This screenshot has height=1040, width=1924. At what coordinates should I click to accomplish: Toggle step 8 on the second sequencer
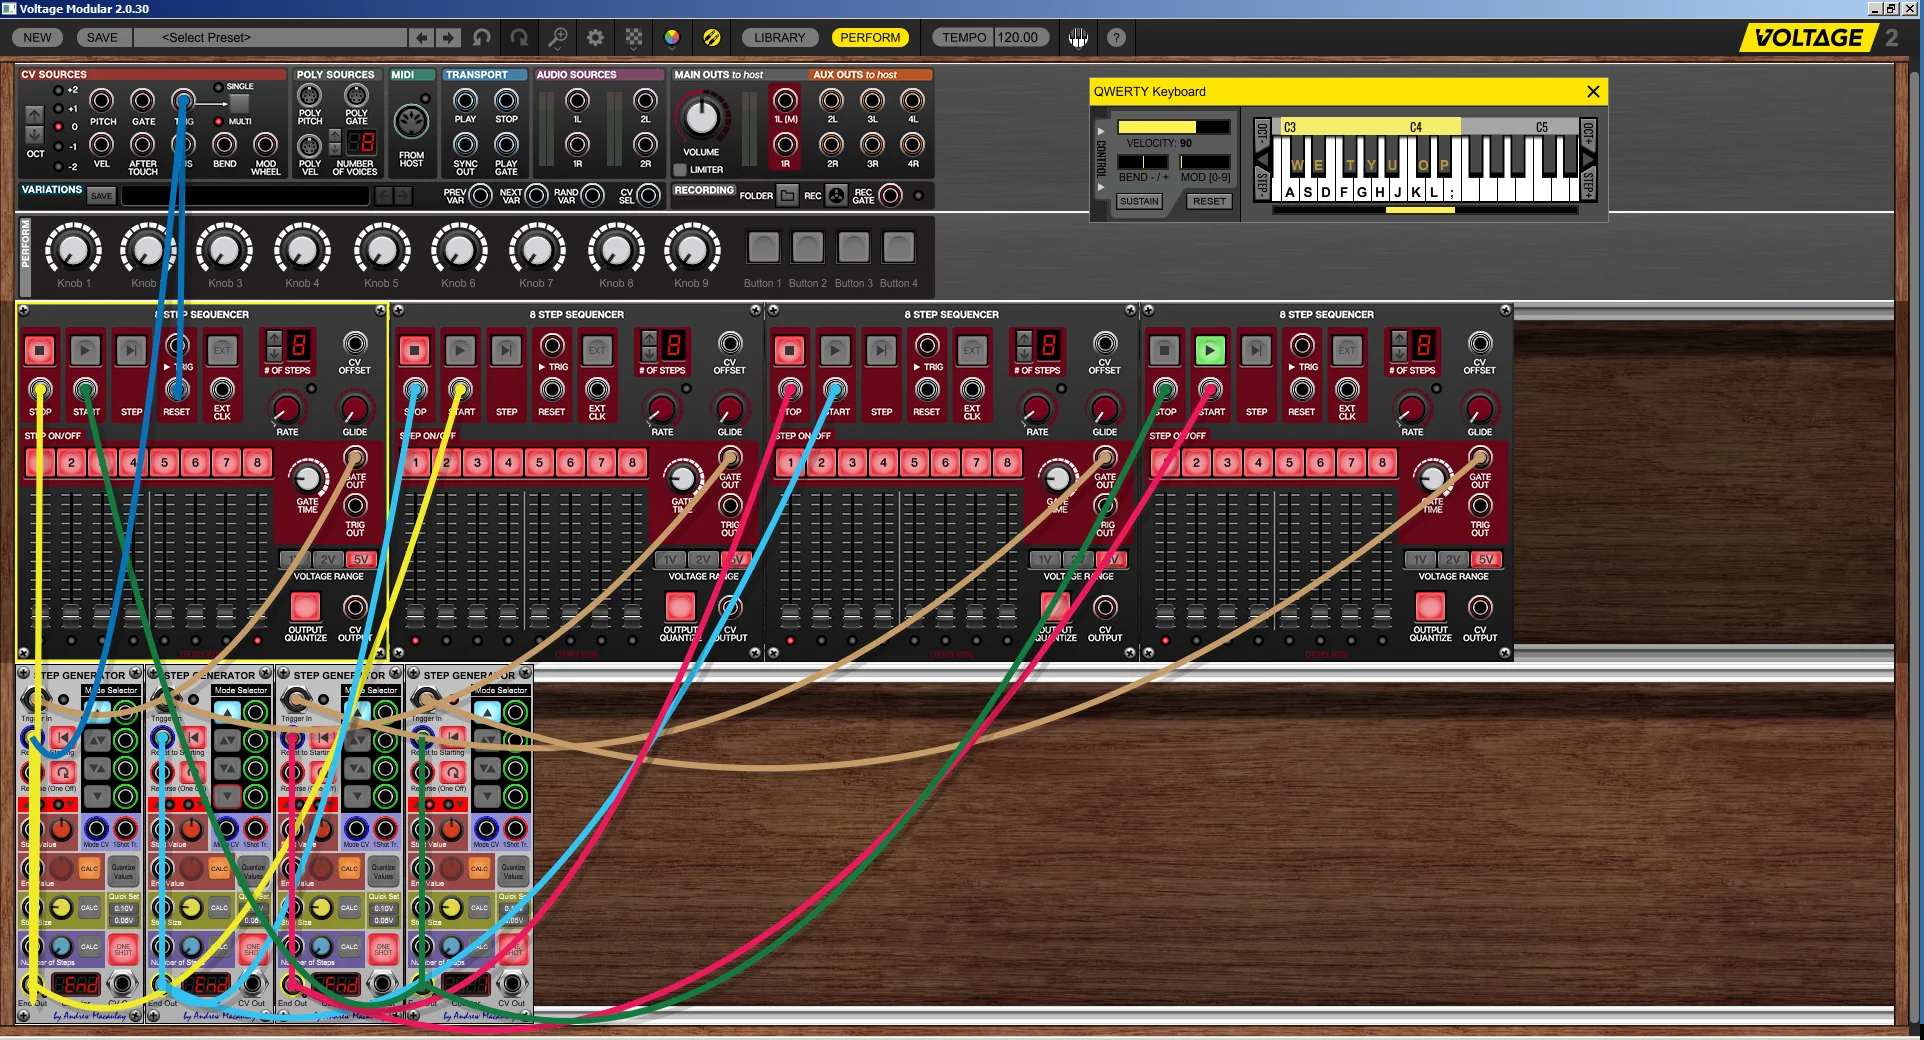[632, 462]
